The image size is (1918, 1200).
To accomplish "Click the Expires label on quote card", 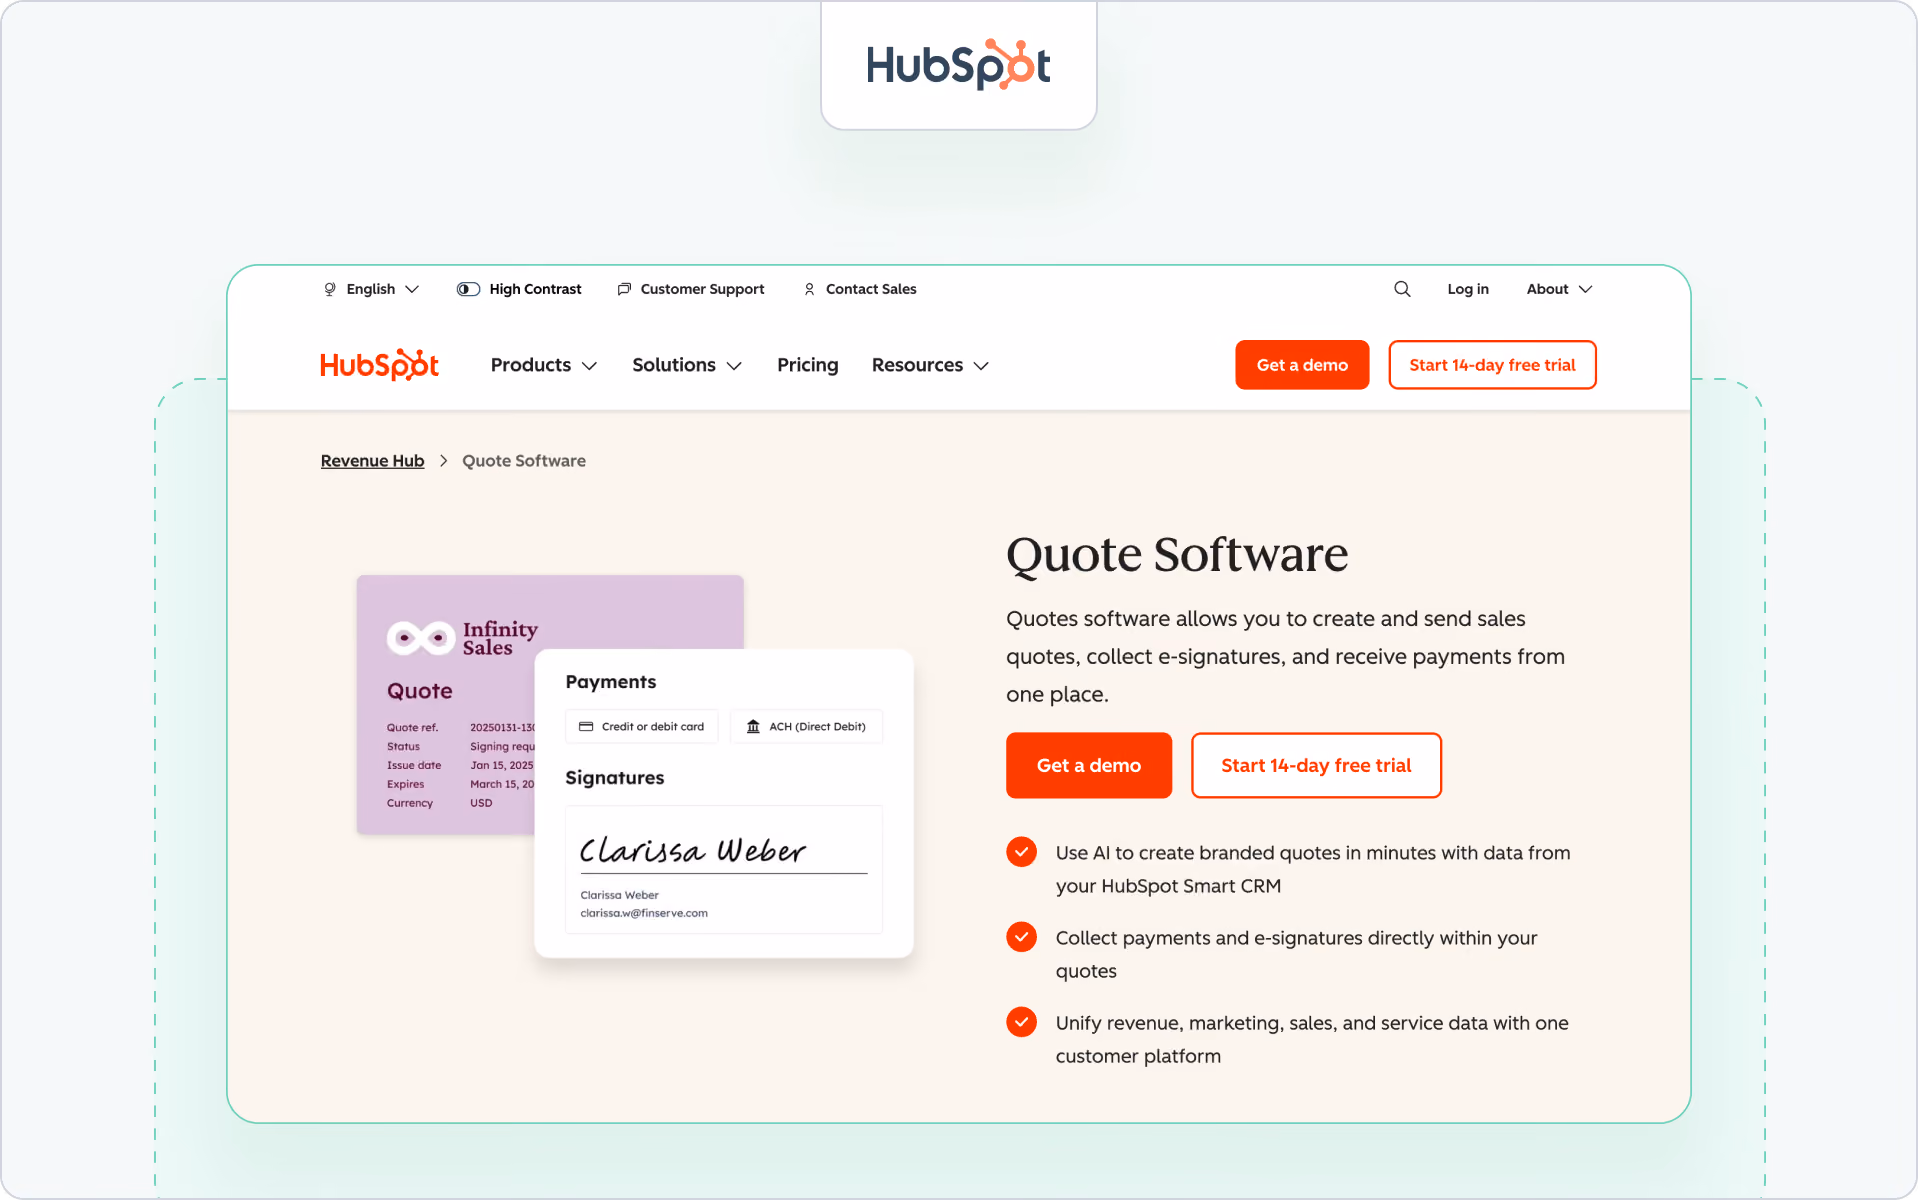I will pos(406,784).
